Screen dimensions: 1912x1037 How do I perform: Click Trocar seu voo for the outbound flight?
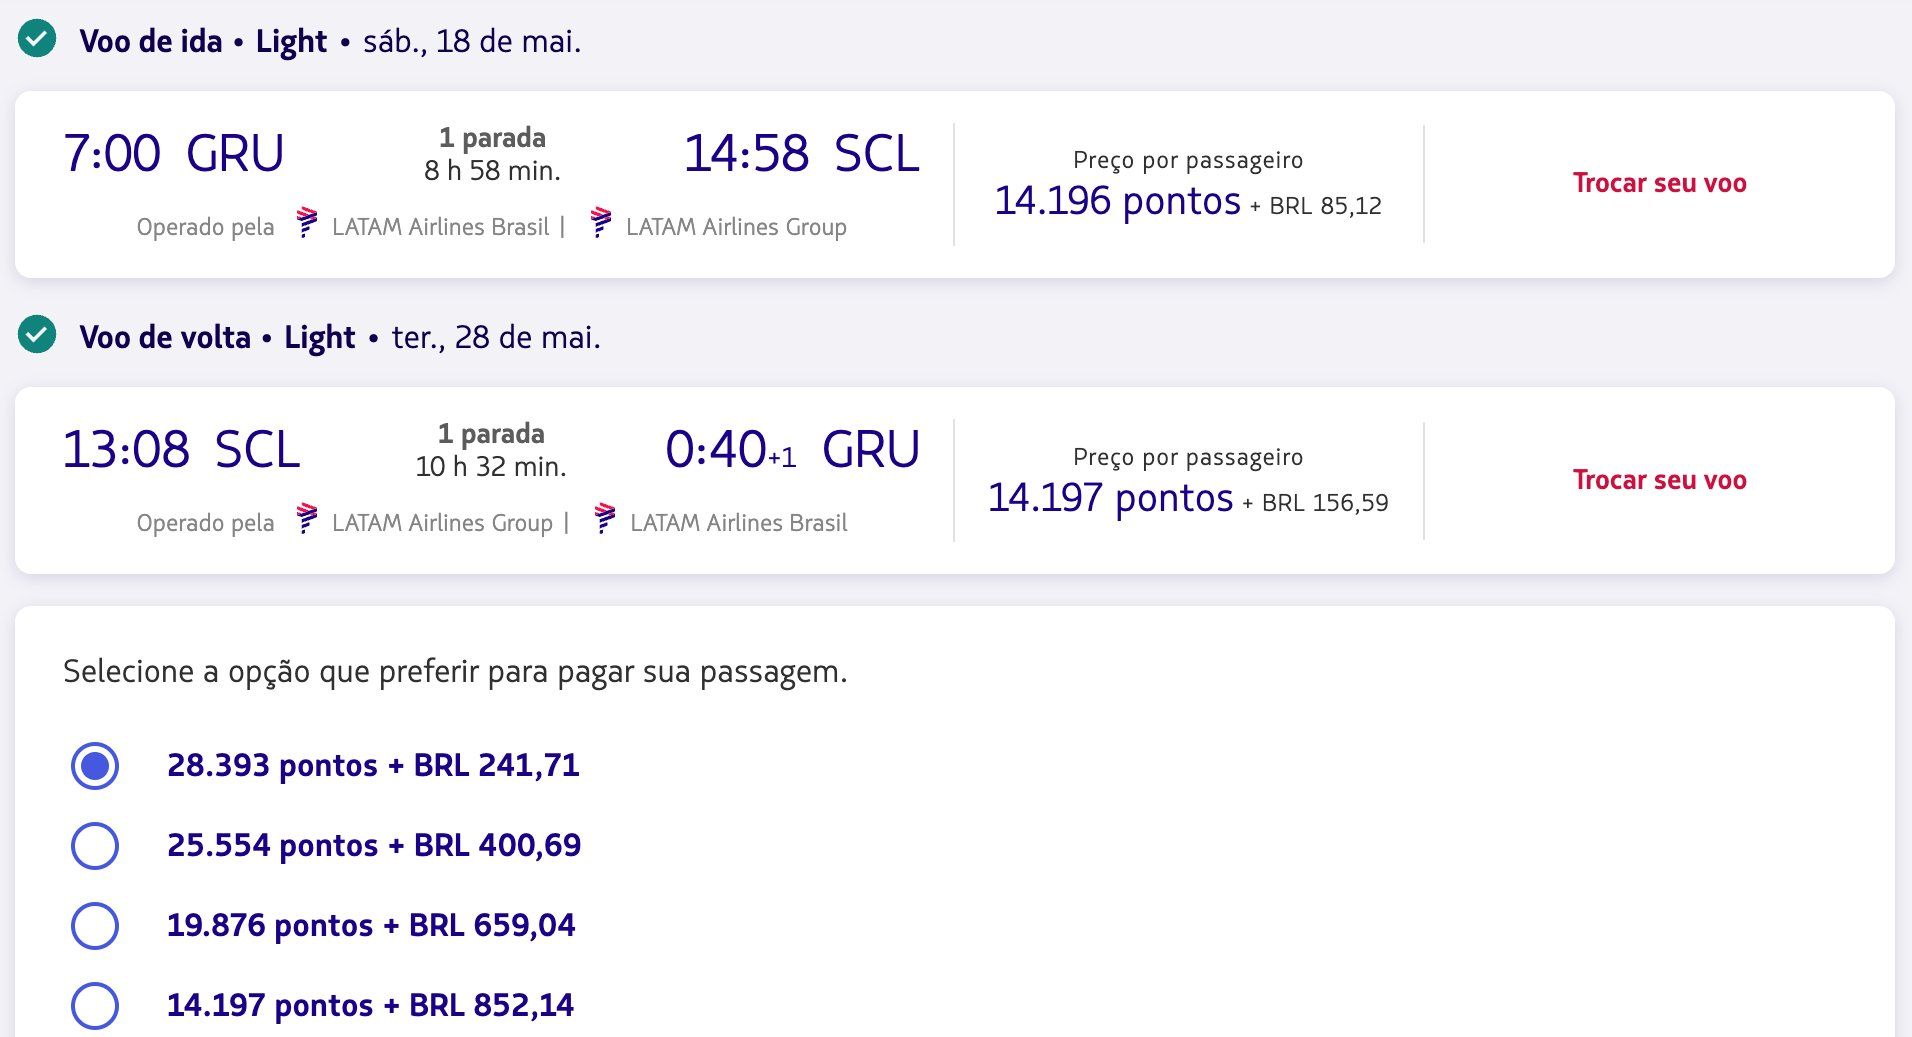tap(1659, 183)
